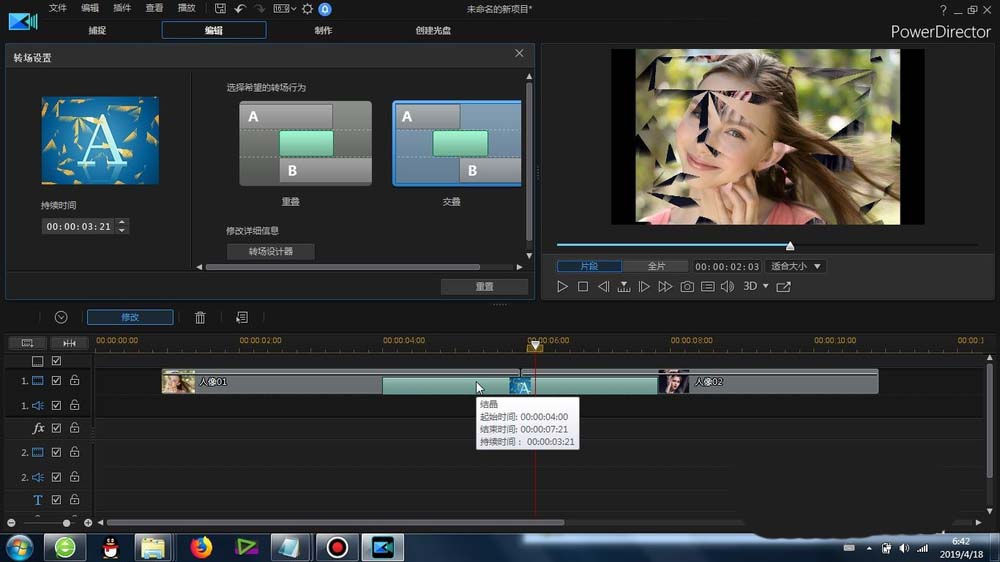Click the timeline playhead marker
Viewport: 1000px width, 562px height.
click(535, 345)
